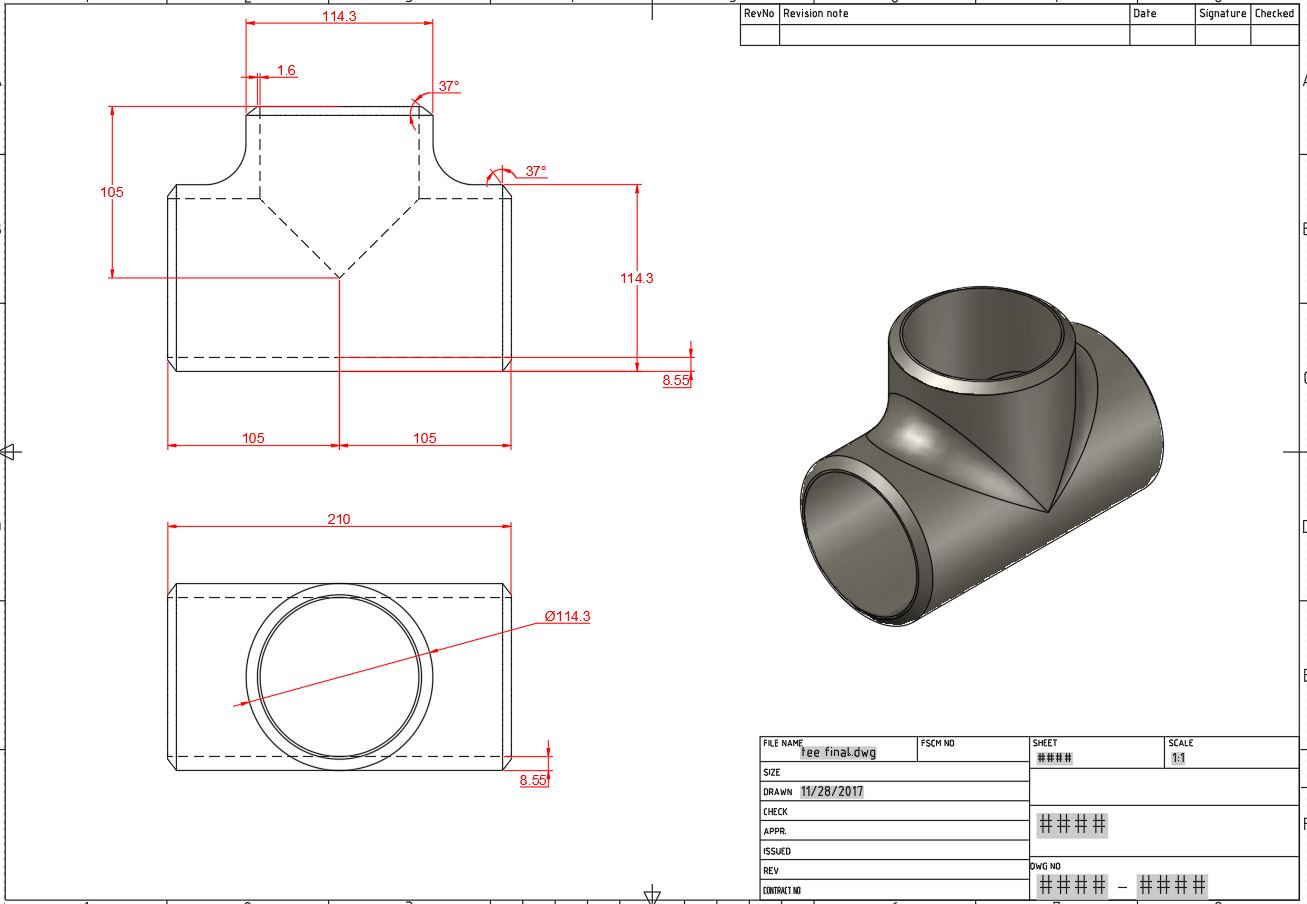
Task: Select the 8.55 dimension on bottom view
Action: (533, 780)
